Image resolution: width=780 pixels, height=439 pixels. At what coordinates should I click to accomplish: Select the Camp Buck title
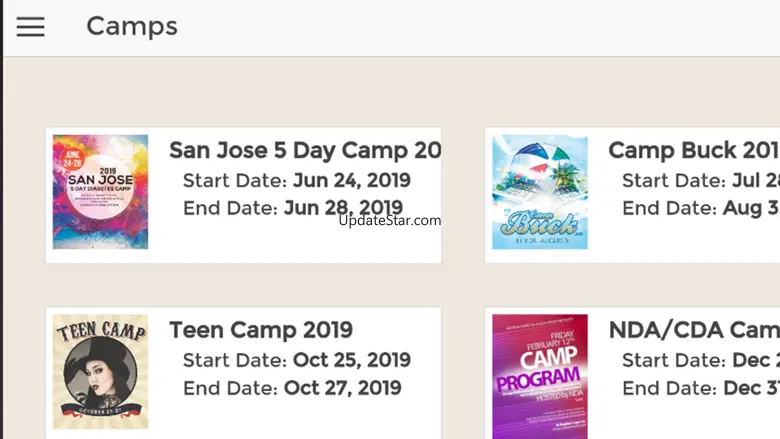coord(692,150)
